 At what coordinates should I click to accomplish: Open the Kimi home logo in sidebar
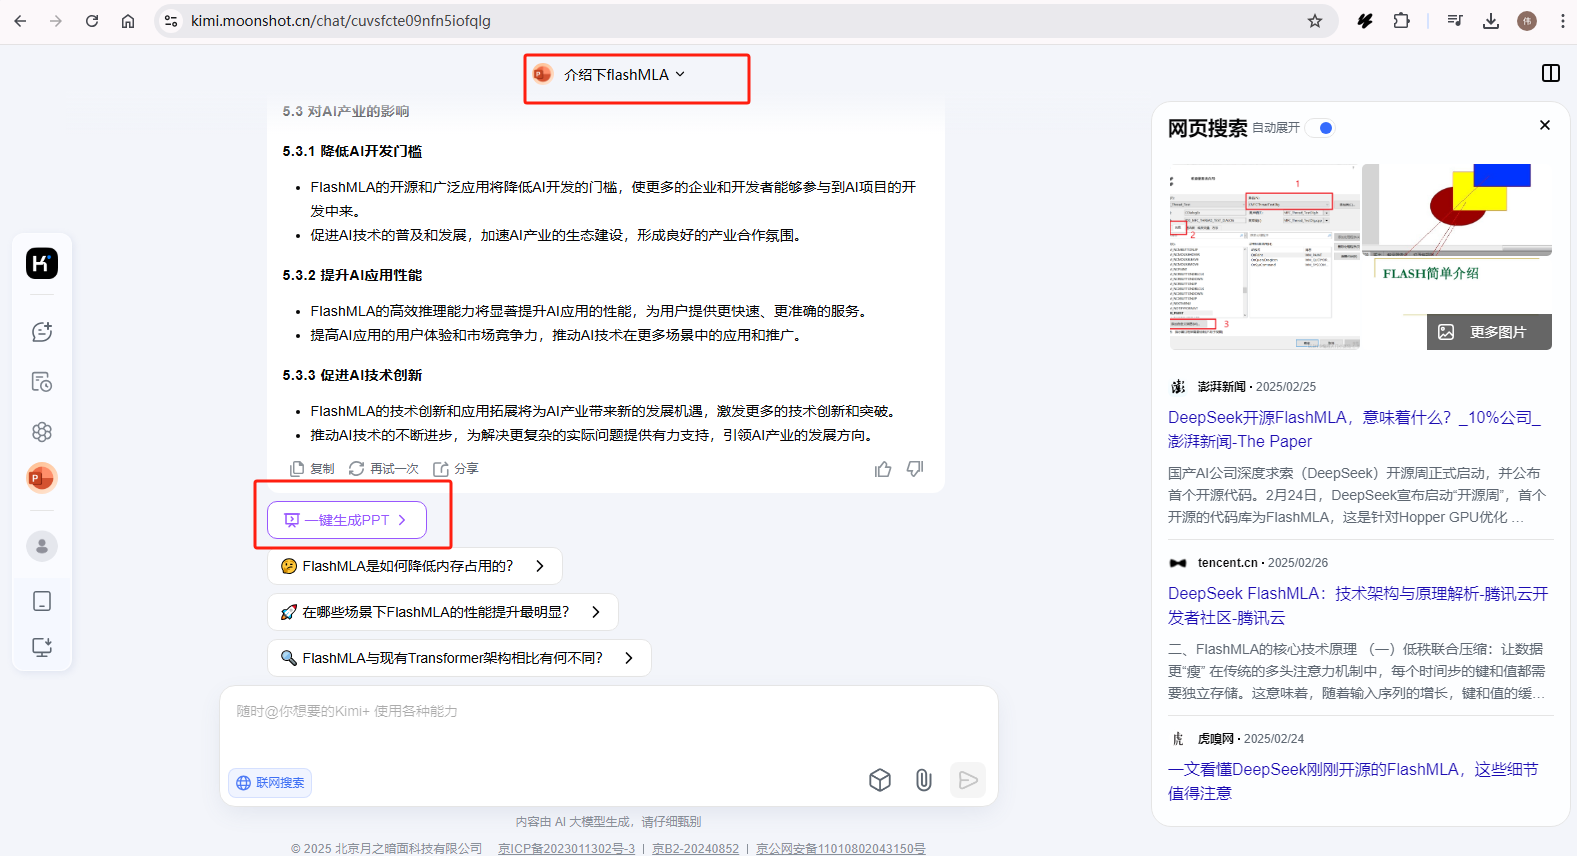click(x=42, y=263)
